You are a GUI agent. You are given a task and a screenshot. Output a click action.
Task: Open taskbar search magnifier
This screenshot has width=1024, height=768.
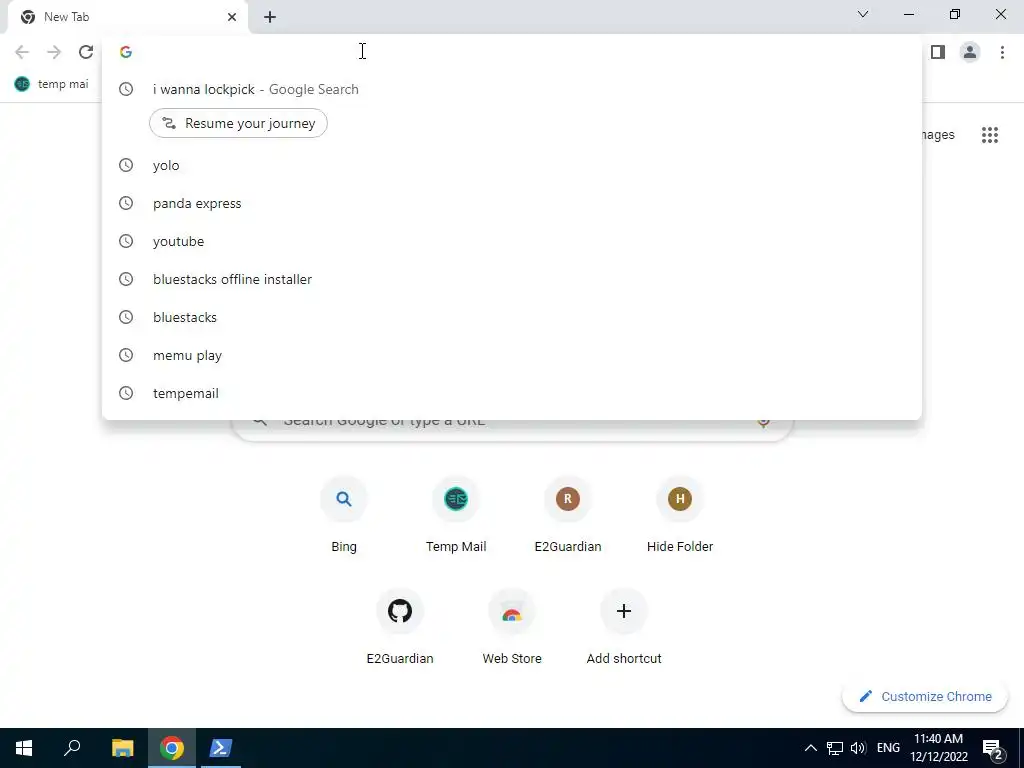pos(72,748)
